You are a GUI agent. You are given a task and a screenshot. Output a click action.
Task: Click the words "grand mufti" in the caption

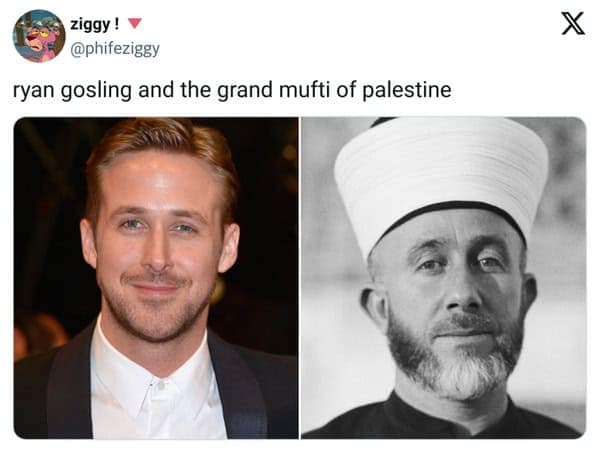tap(275, 90)
